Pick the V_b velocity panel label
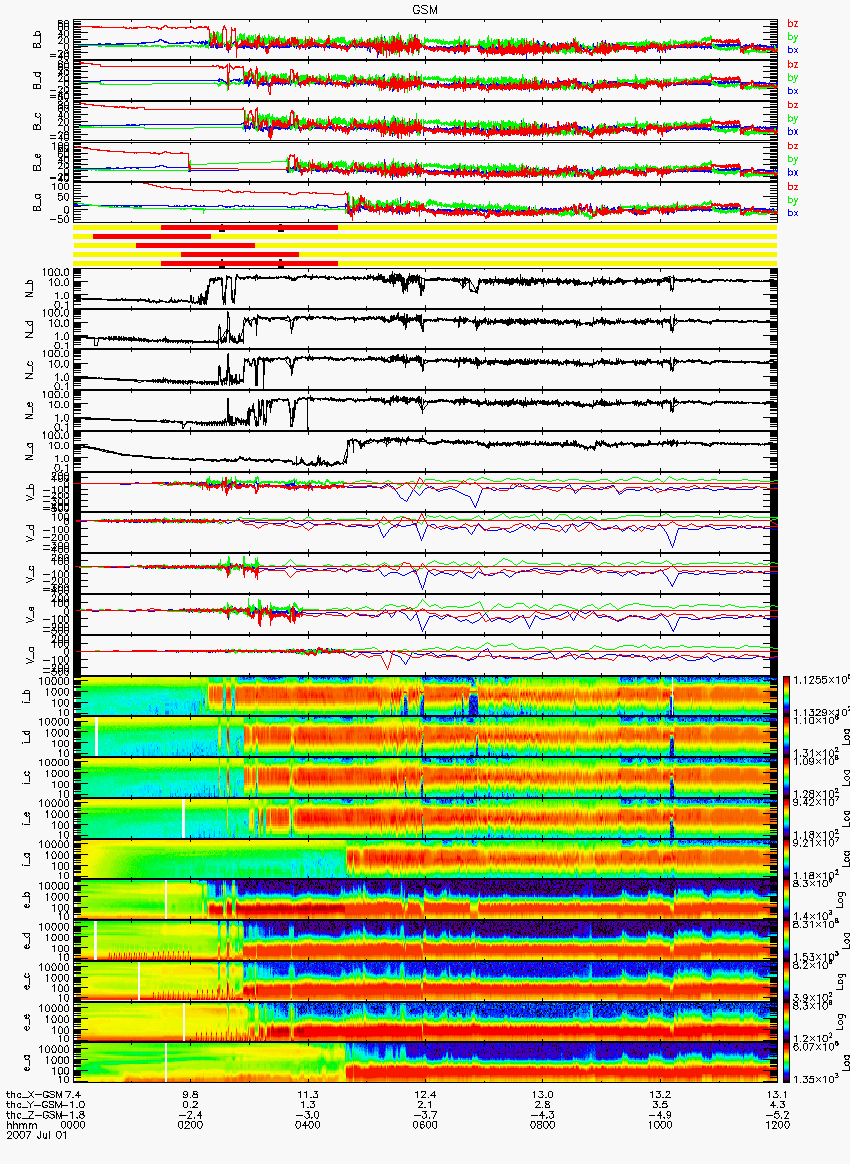 click(x=30, y=493)
